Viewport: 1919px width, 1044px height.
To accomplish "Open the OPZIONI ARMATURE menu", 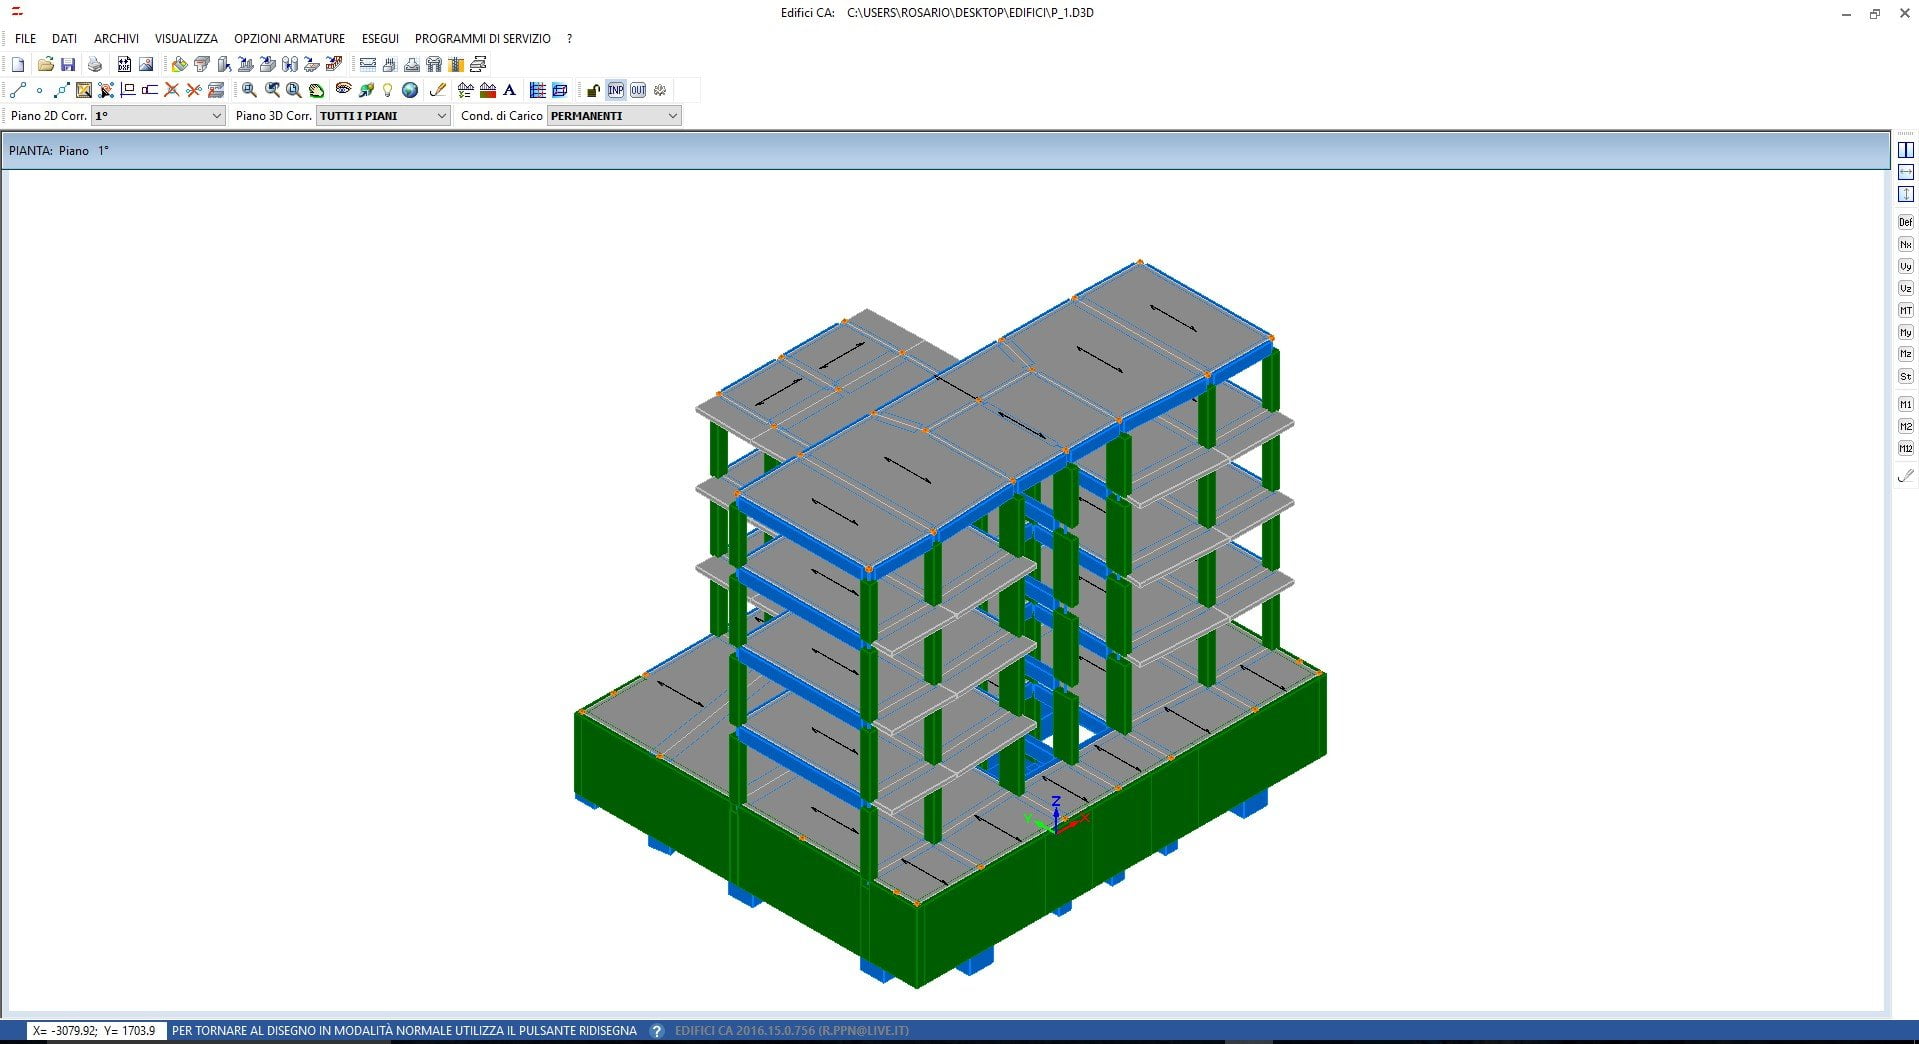I will pyautogui.click(x=288, y=38).
